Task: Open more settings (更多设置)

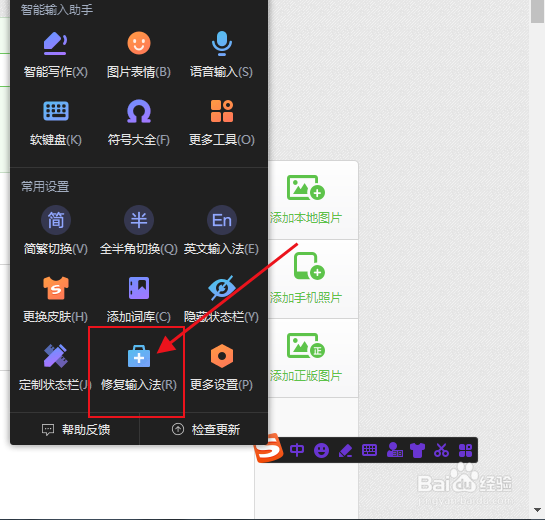Action: 221,367
